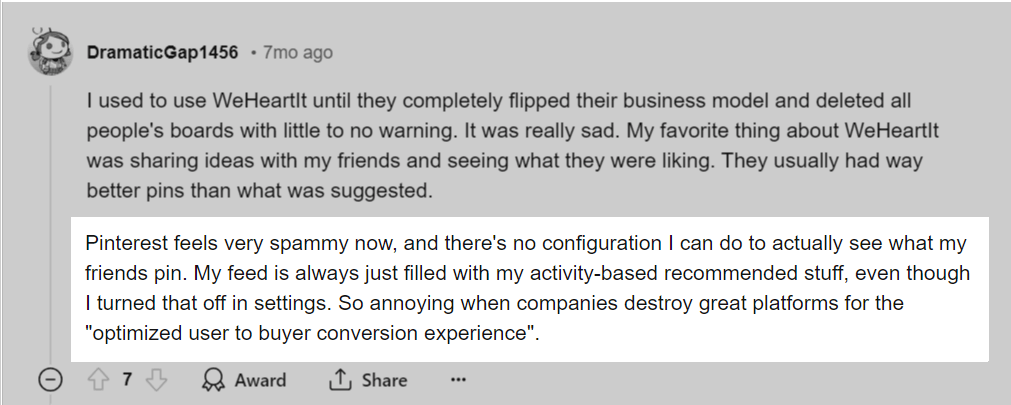Click the vote count number 7
Image resolution: width=1011 pixels, height=405 pixels.
click(127, 380)
